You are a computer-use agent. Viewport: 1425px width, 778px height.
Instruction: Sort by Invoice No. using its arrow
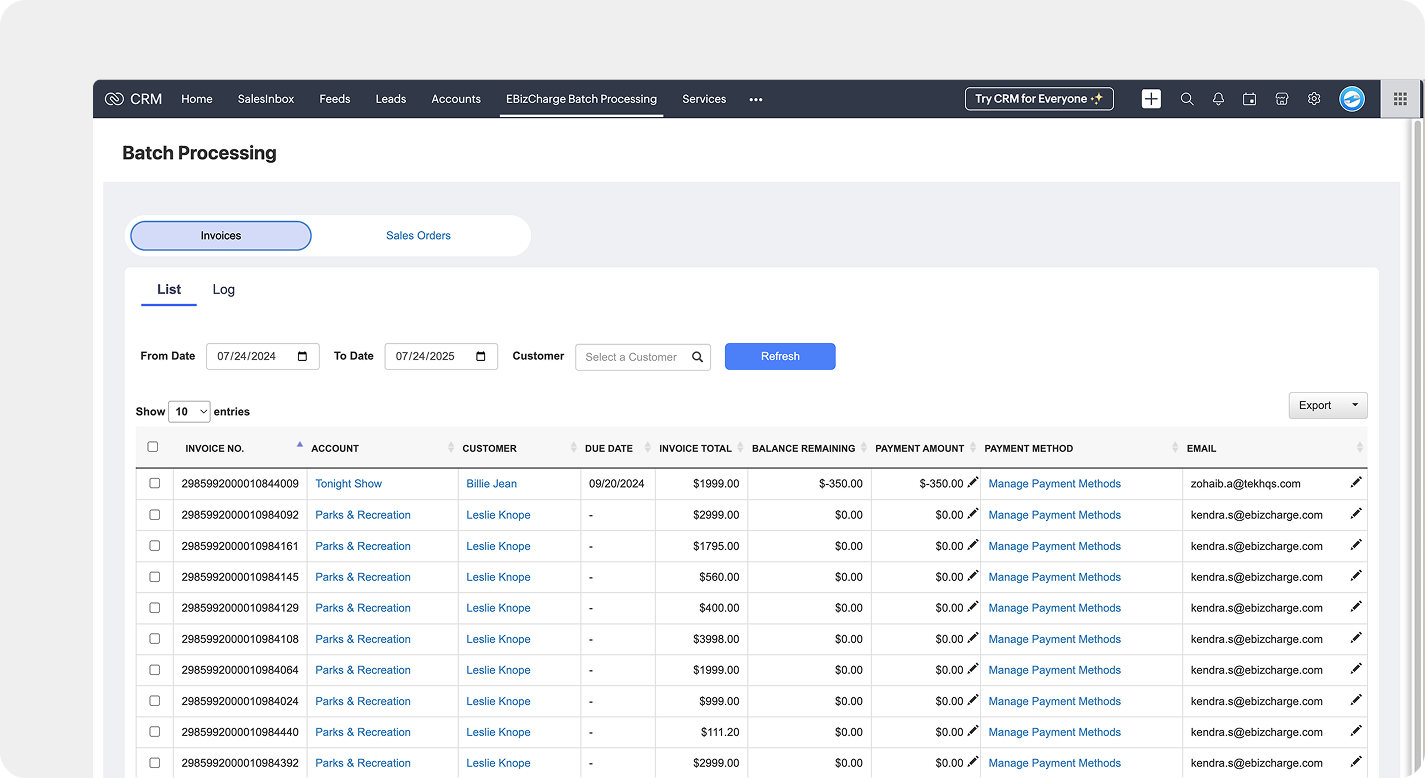299,445
